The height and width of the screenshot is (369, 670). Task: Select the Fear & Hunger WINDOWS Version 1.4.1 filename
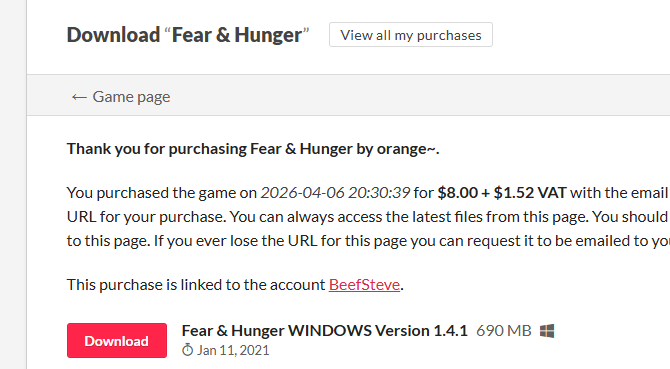pos(325,331)
